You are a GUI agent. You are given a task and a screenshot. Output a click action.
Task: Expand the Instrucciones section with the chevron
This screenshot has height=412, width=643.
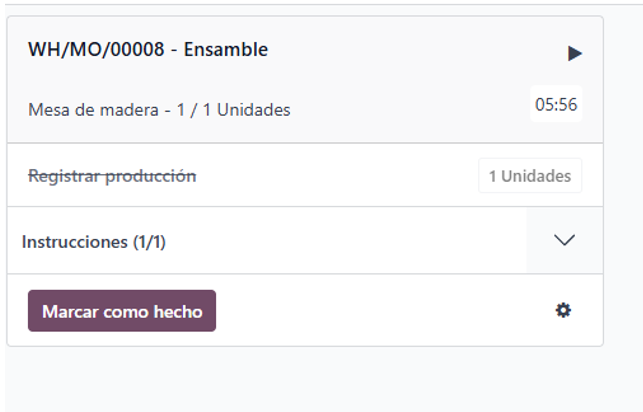click(564, 240)
